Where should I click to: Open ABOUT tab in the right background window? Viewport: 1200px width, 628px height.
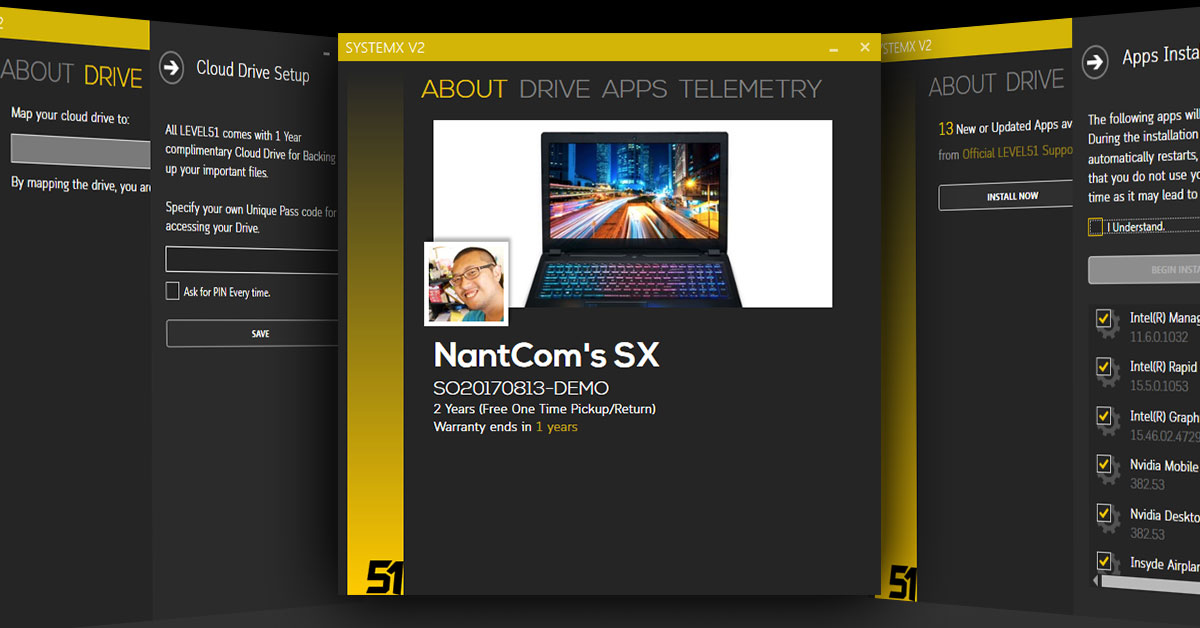tap(962, 86)
